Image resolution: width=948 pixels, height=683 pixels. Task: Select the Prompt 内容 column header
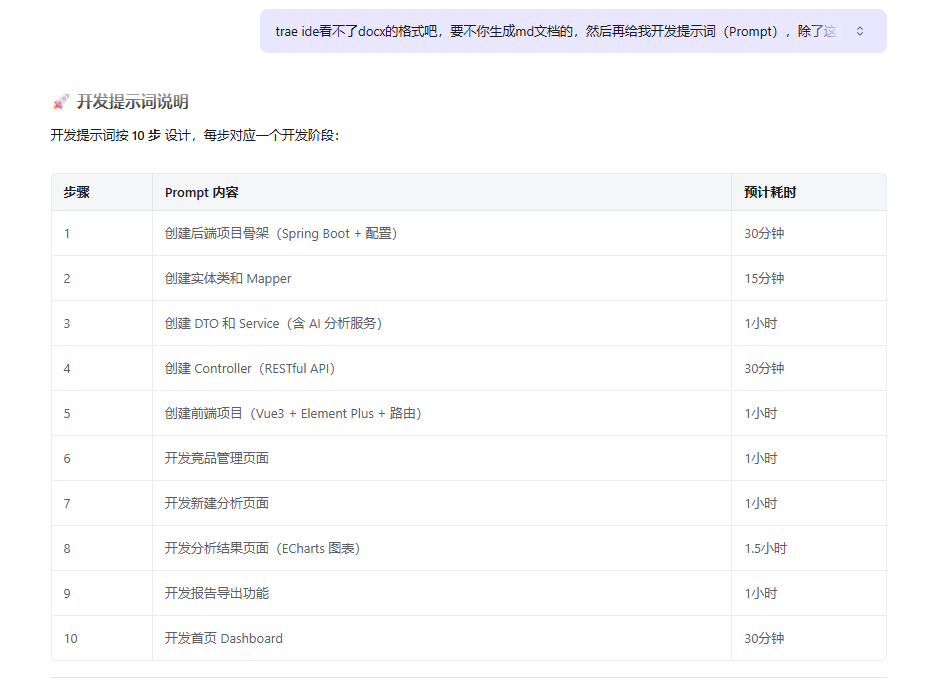point(201,192)
